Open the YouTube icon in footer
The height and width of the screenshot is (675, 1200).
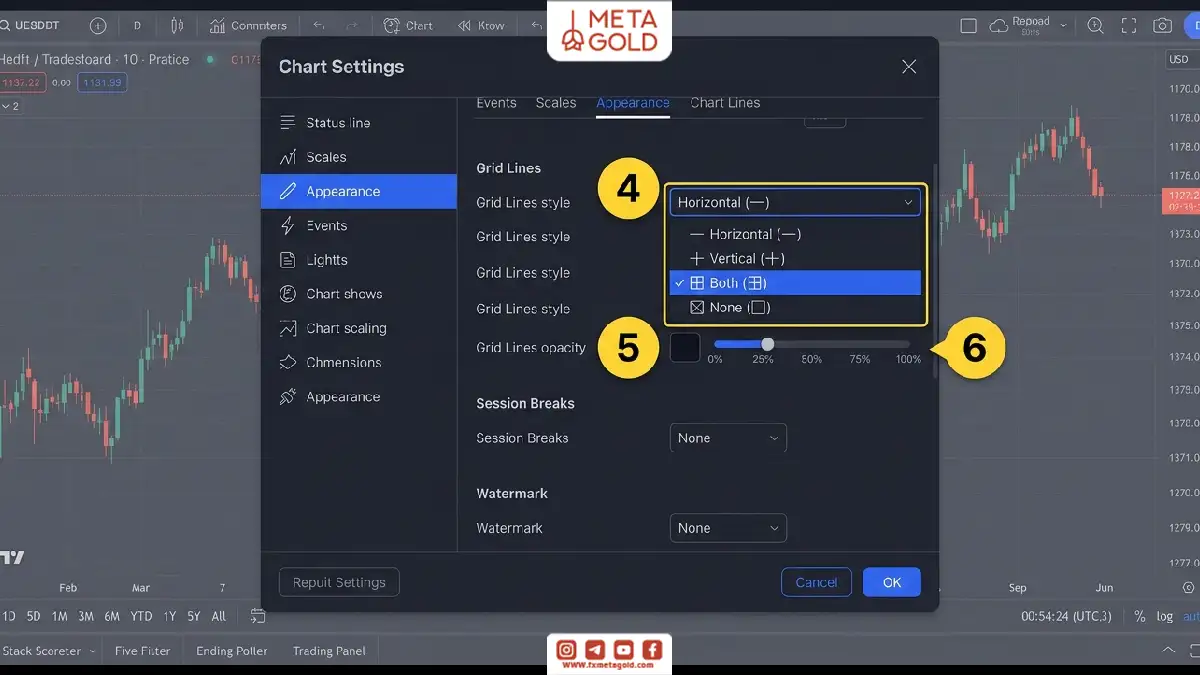623,650
